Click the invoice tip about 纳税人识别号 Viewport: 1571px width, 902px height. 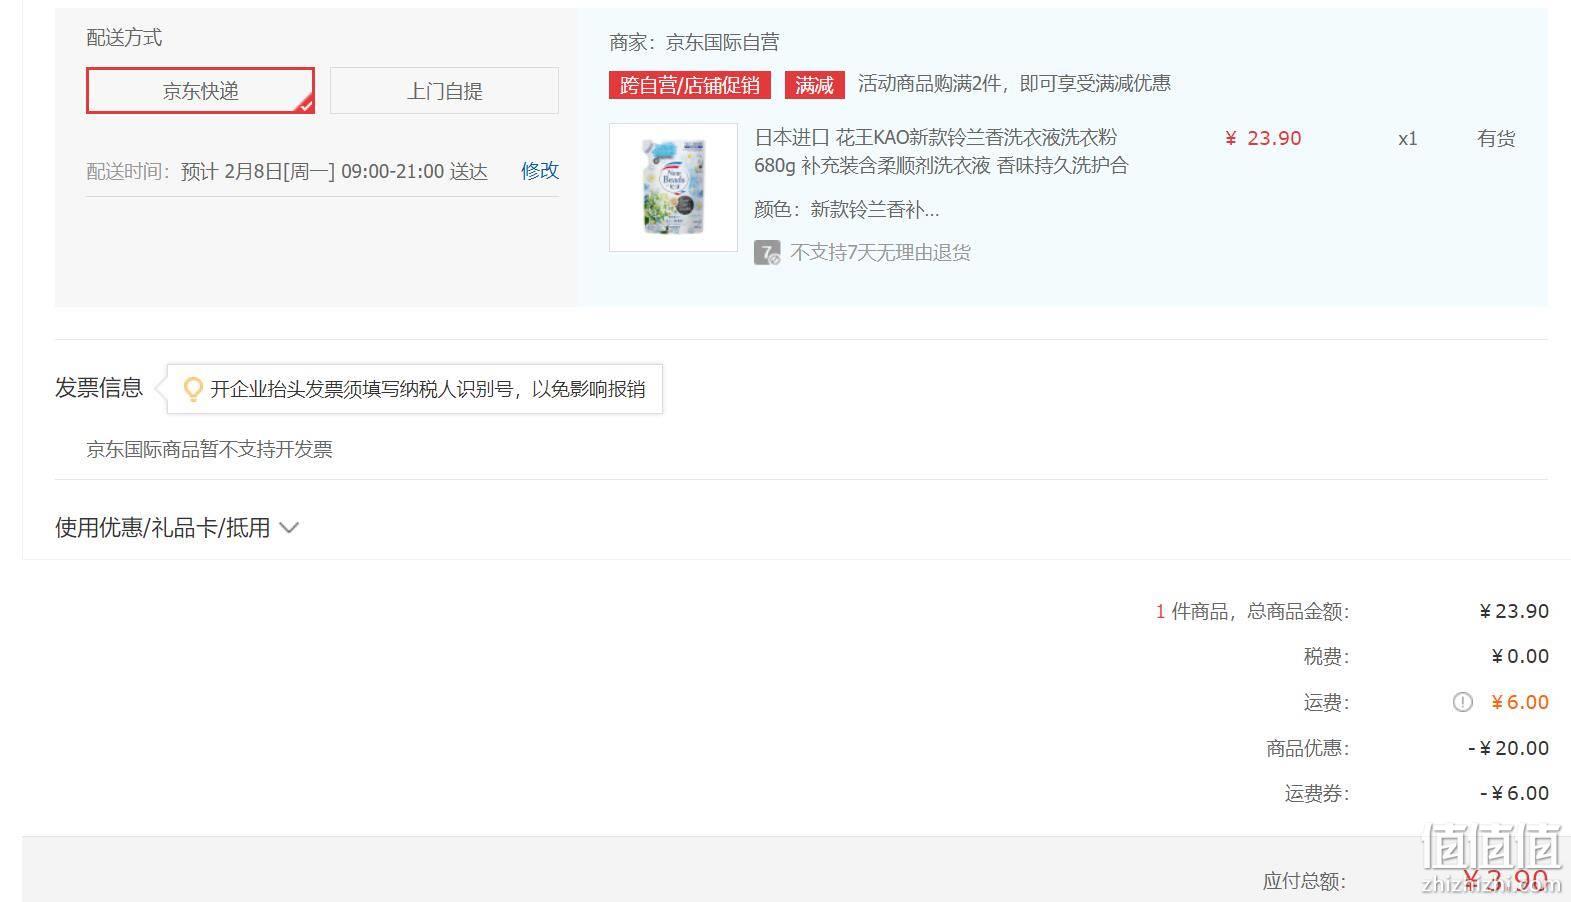click(427, 389)
